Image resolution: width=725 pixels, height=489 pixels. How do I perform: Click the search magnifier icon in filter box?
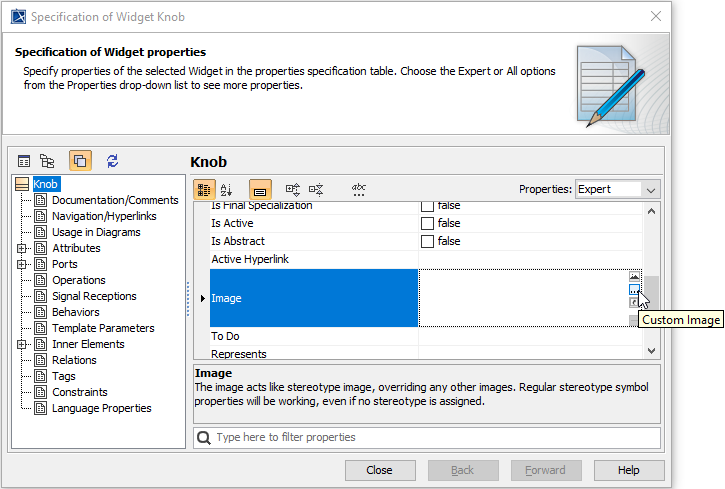[x=203, y=437]
